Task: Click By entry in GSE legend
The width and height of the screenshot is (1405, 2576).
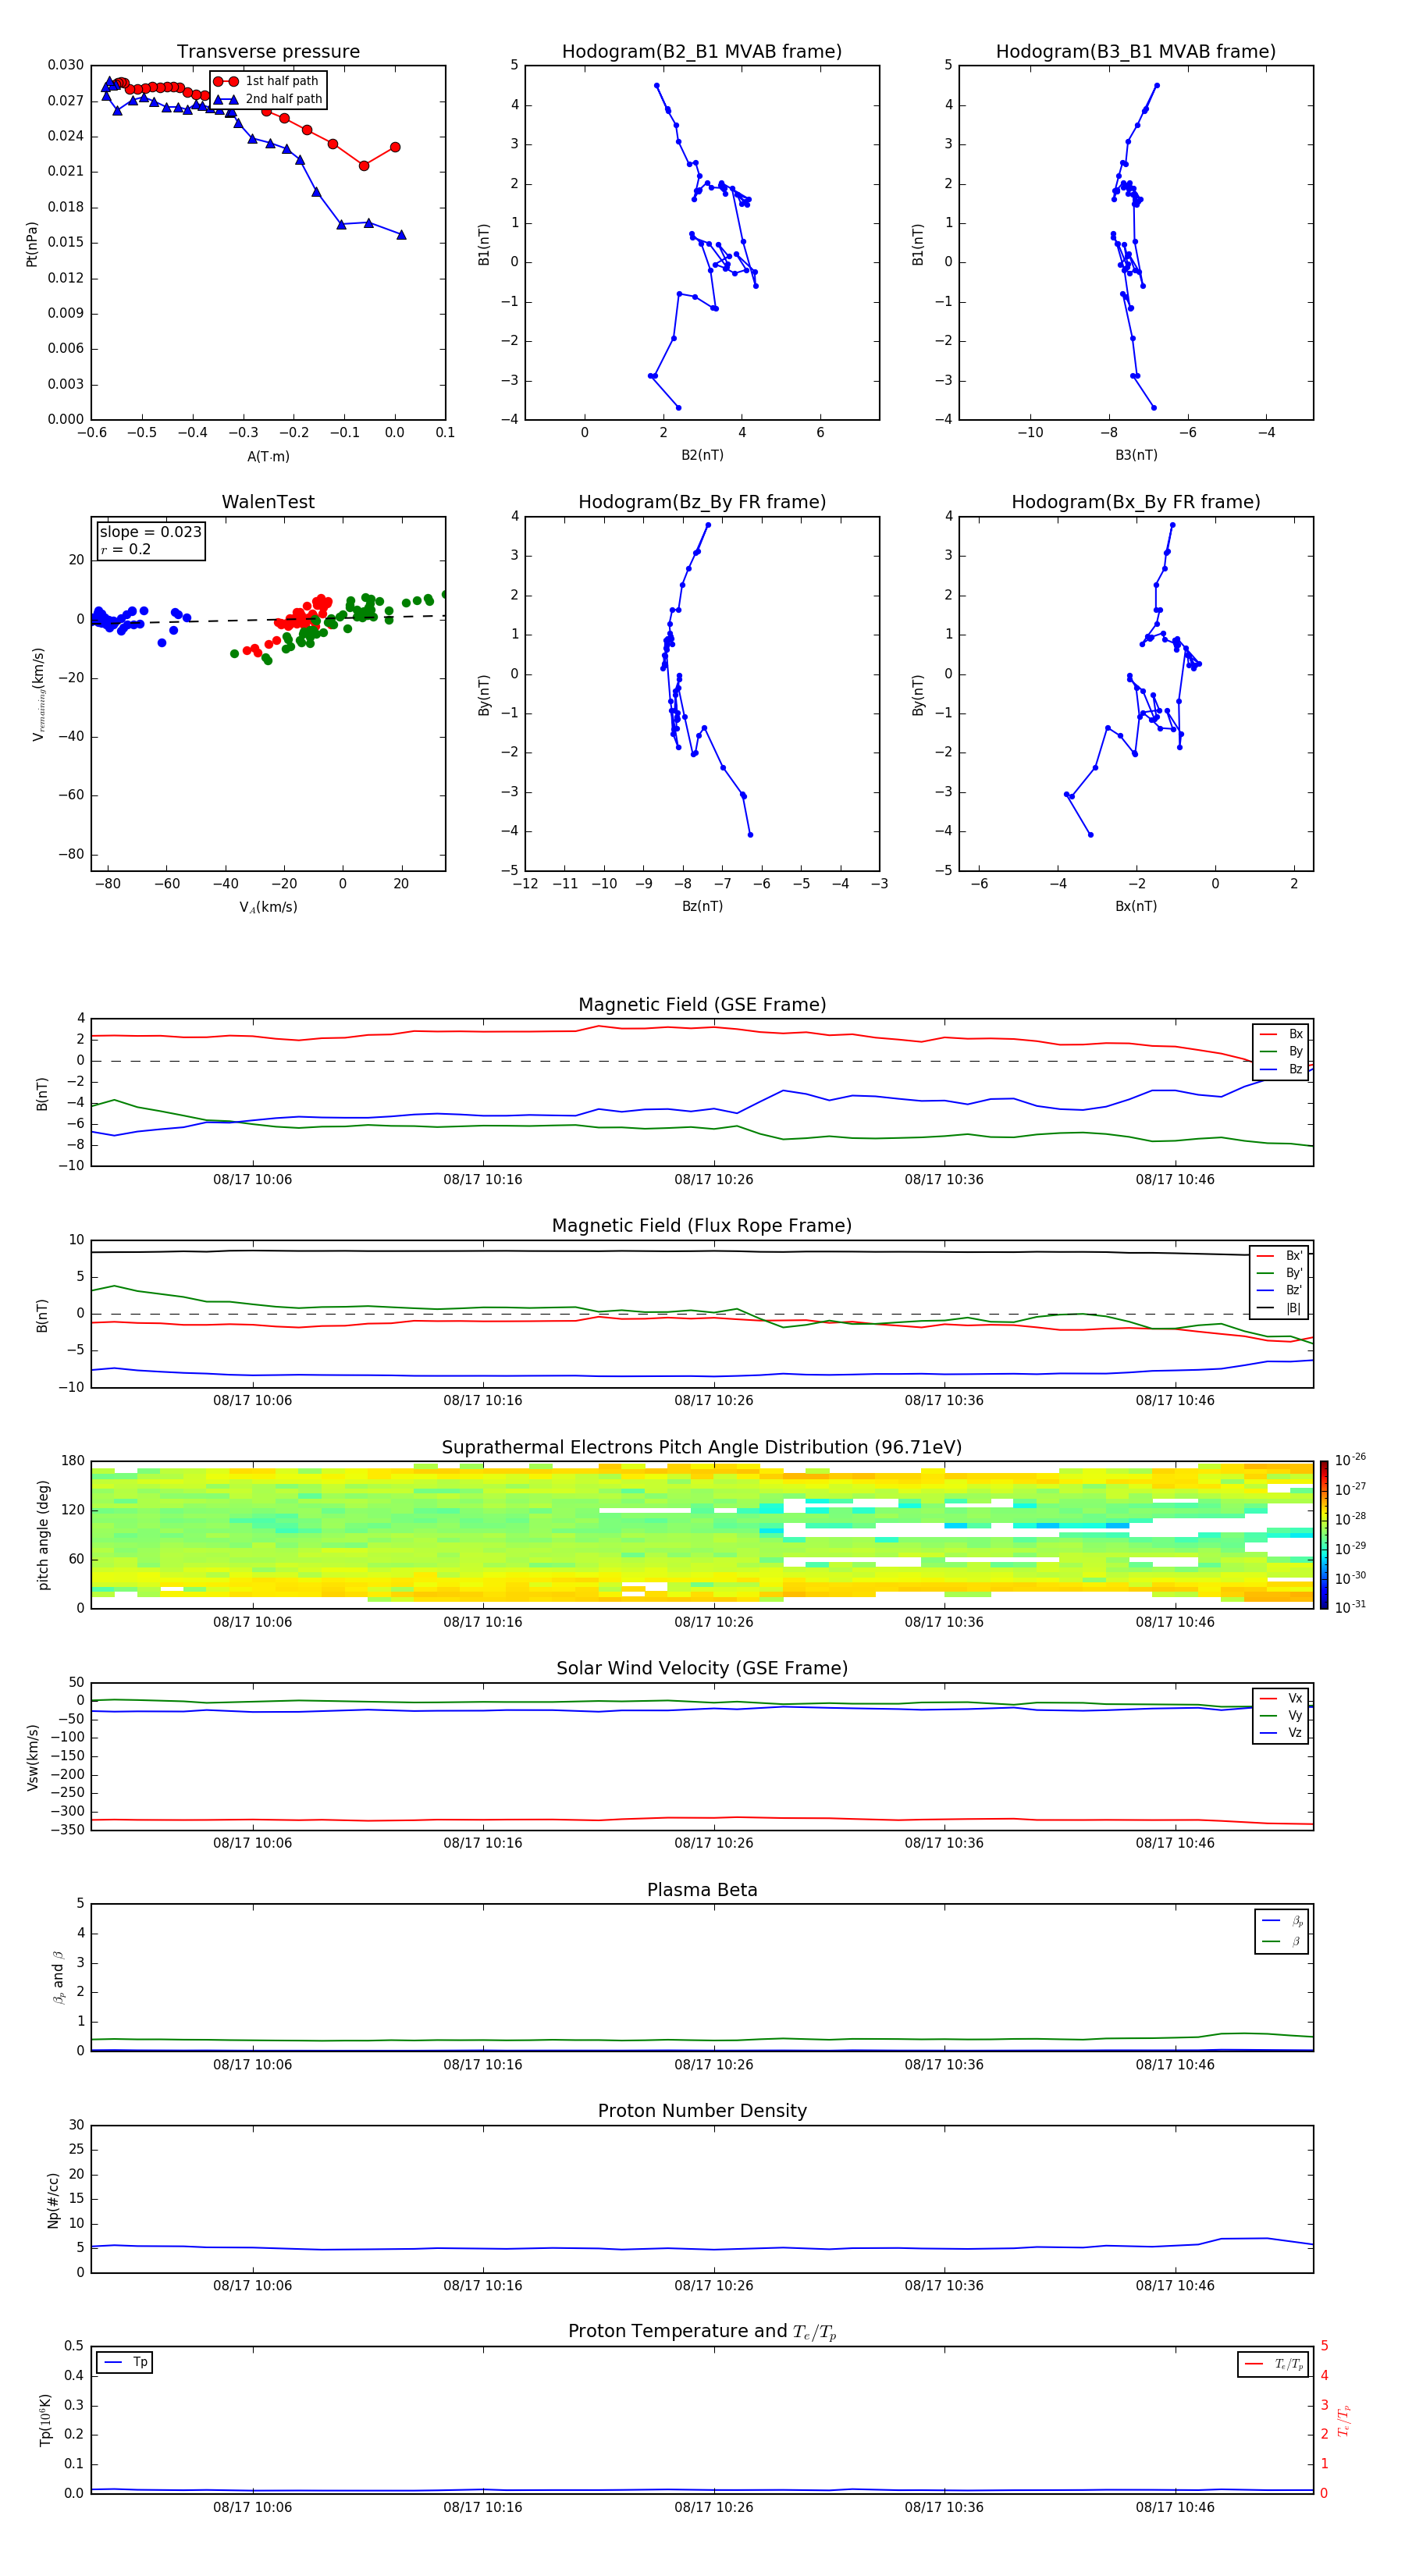Action: pyautogui.click(x=1281, y=1052)
